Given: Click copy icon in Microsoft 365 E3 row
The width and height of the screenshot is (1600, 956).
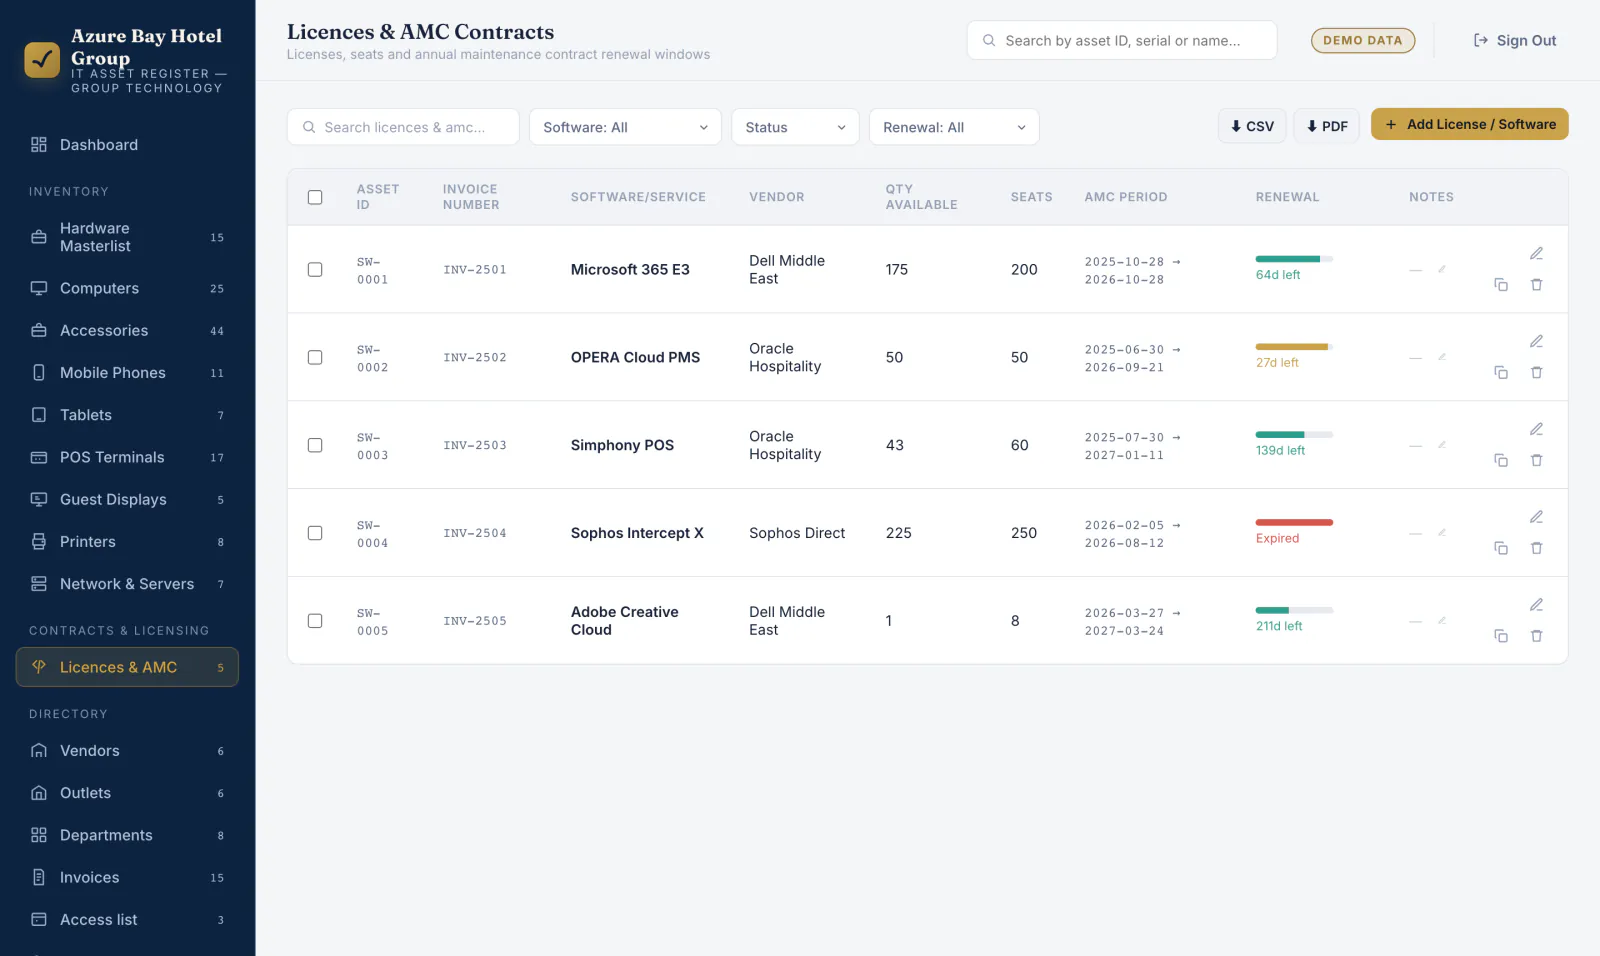Looking at the screenshot, I should pyautogui.click(x=1501, y=285).
